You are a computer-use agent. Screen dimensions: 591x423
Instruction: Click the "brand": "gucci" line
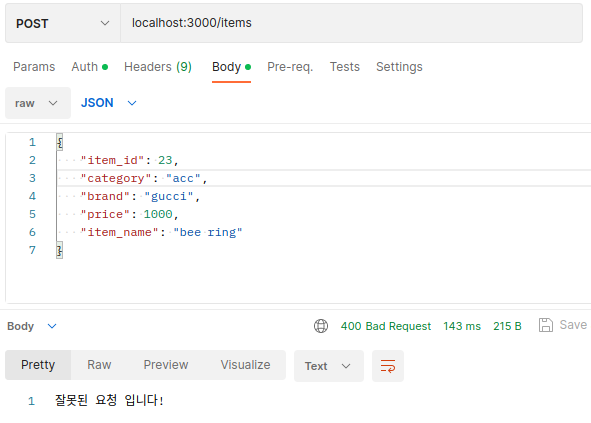pyautogui.click(x=140, y=196)
